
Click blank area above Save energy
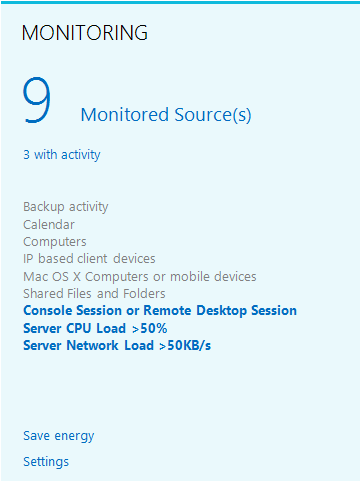[x=180, y=390]
